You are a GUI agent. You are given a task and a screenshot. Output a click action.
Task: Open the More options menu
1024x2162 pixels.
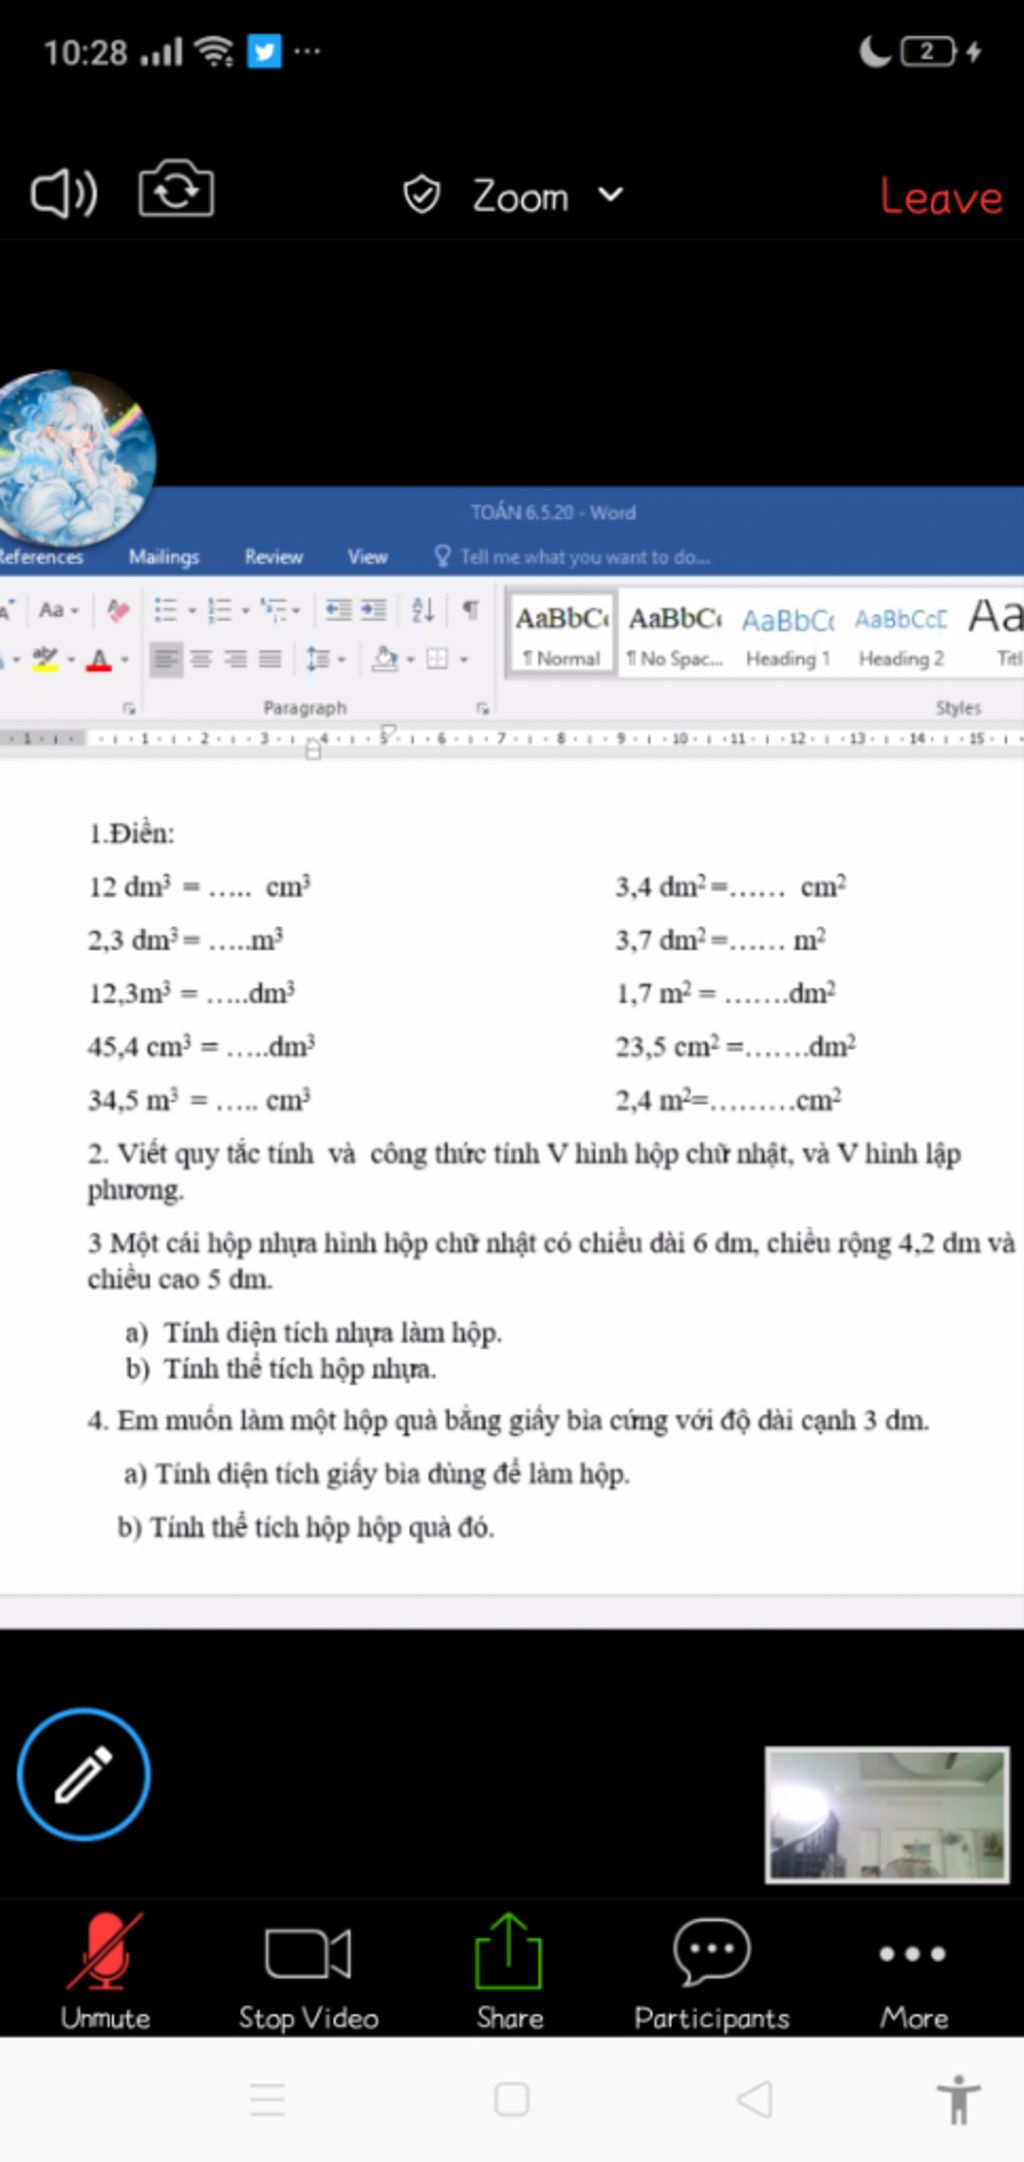[913, 1982]
